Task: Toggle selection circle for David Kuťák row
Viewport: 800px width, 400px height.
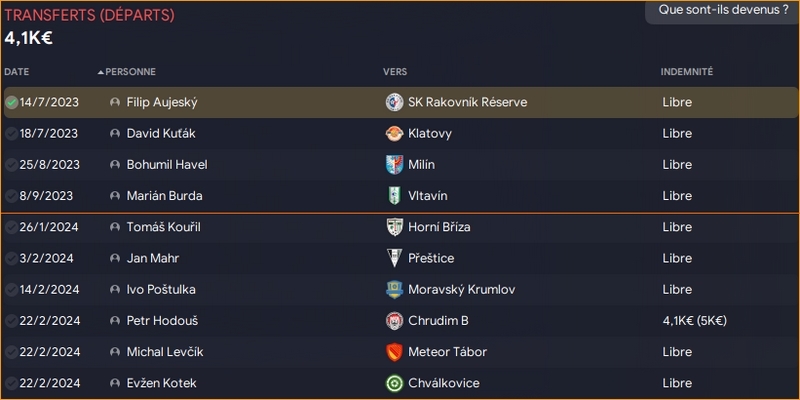Action: (x=11, y=133)
